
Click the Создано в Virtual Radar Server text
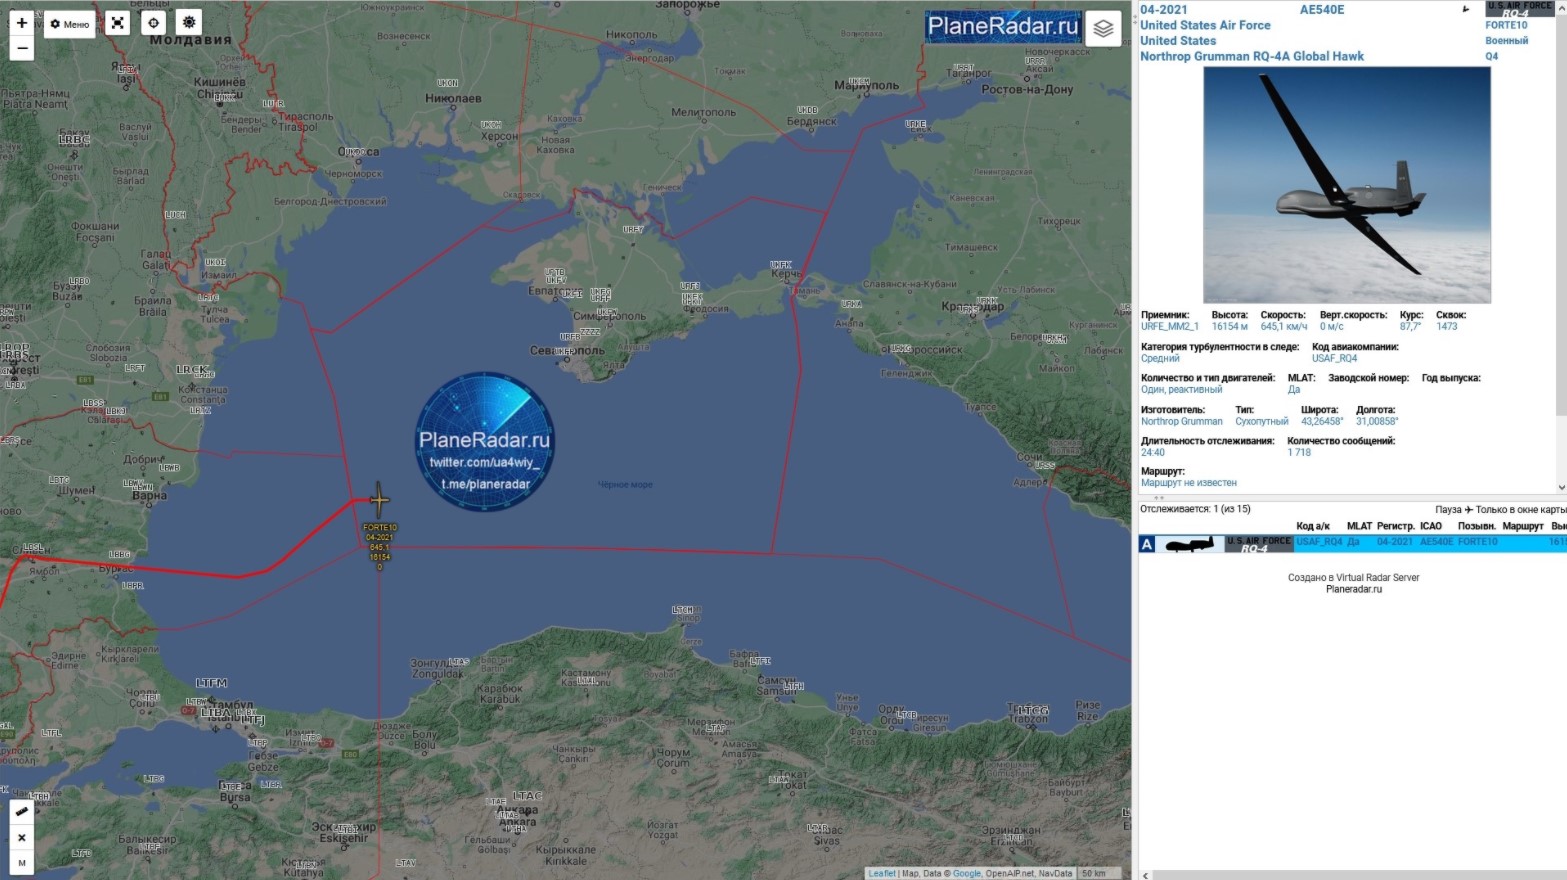[x=1354, y=578]
